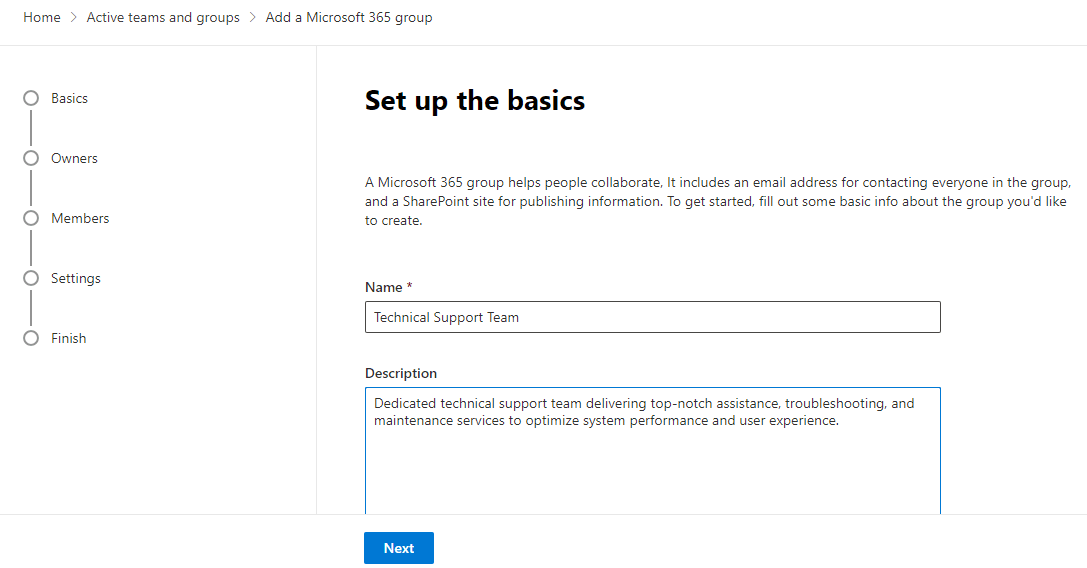Jump to the Basics step label

(70, 98)
